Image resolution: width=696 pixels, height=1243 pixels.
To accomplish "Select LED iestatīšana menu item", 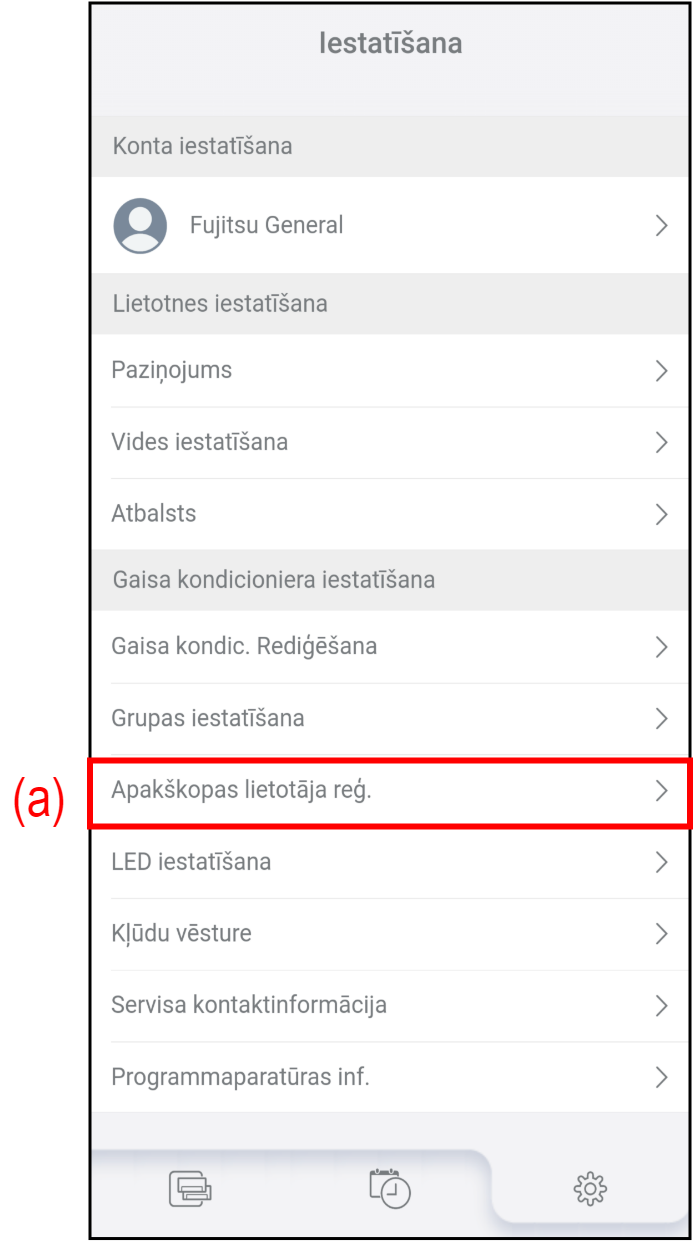I will coord(390,862).
